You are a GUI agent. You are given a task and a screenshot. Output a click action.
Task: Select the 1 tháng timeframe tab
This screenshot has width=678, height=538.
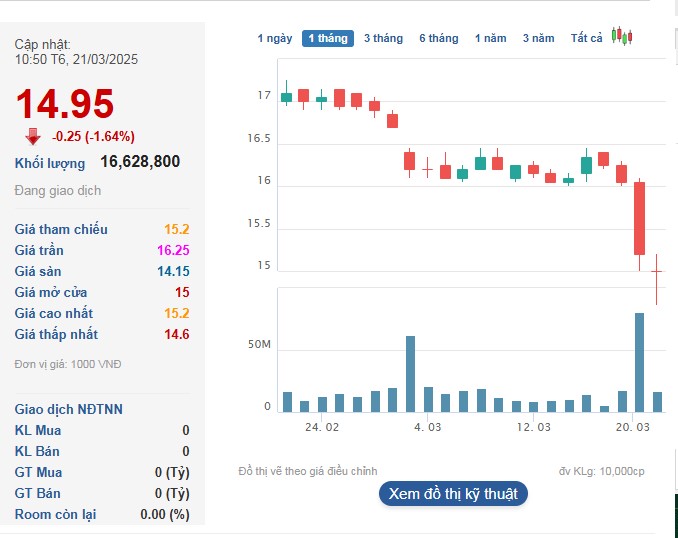(328, 38)
